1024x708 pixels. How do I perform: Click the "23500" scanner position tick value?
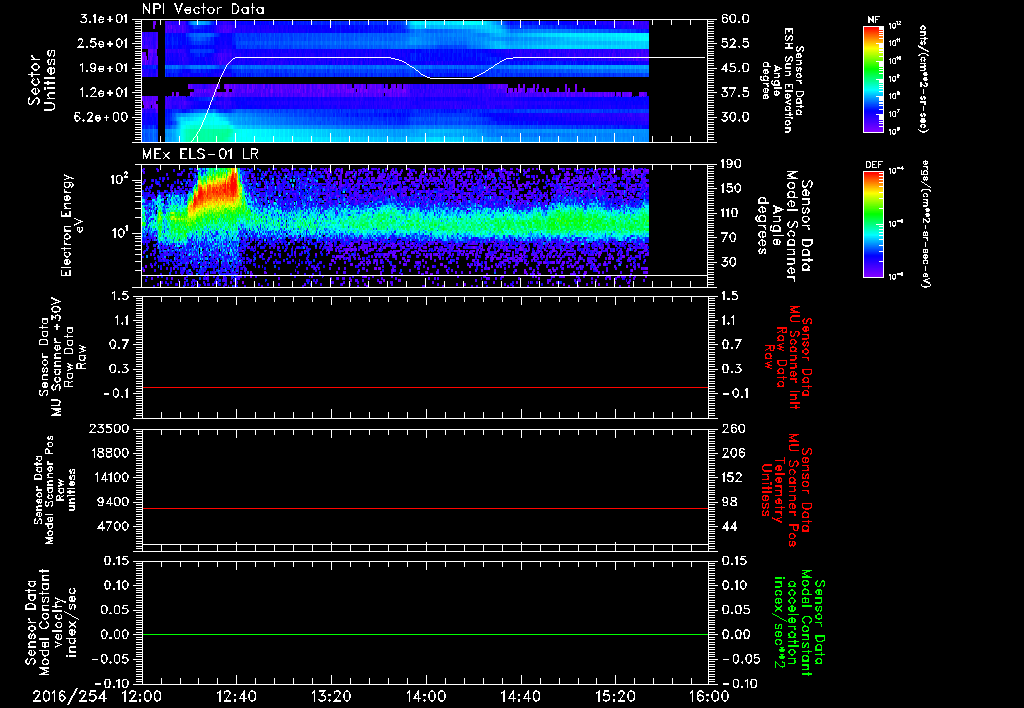tap(110, 428)
